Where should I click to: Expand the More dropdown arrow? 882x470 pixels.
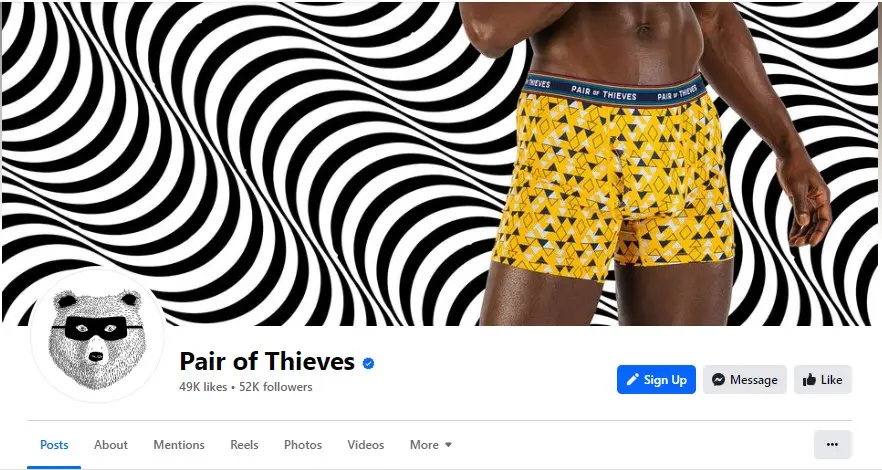(x=448, y=445)
